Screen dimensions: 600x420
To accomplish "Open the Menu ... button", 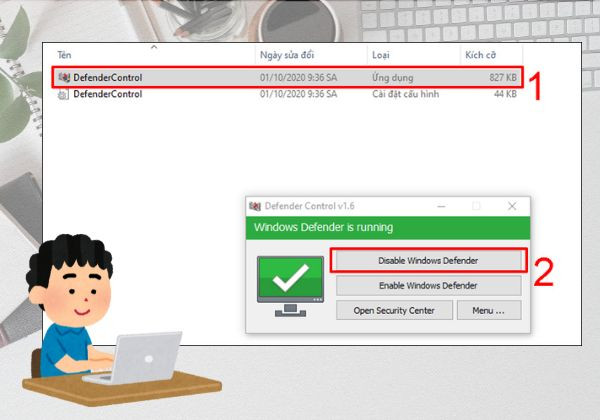I will point(489,310).
